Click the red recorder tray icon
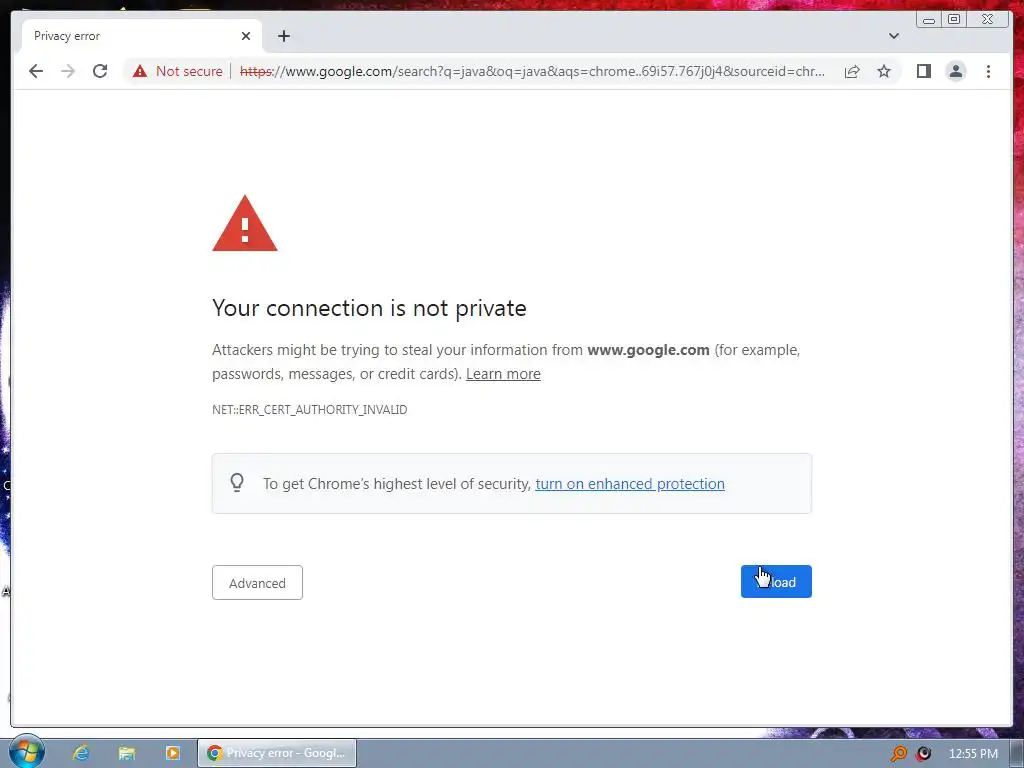This screenshot has width=1024, height=768. [x=923, y=754]
